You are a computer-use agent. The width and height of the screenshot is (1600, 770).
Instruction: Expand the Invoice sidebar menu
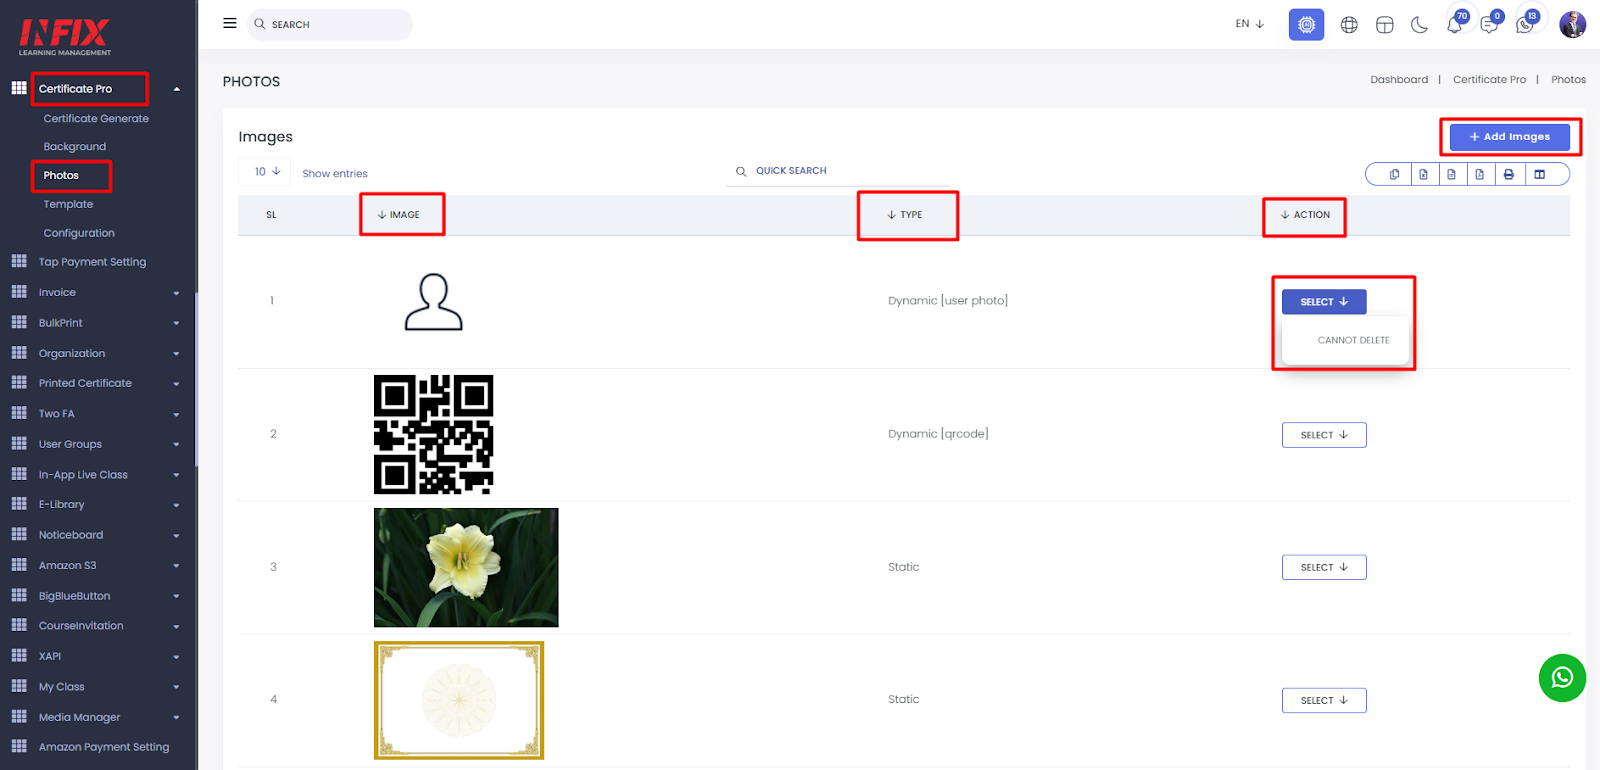click(x=176, y=293)
